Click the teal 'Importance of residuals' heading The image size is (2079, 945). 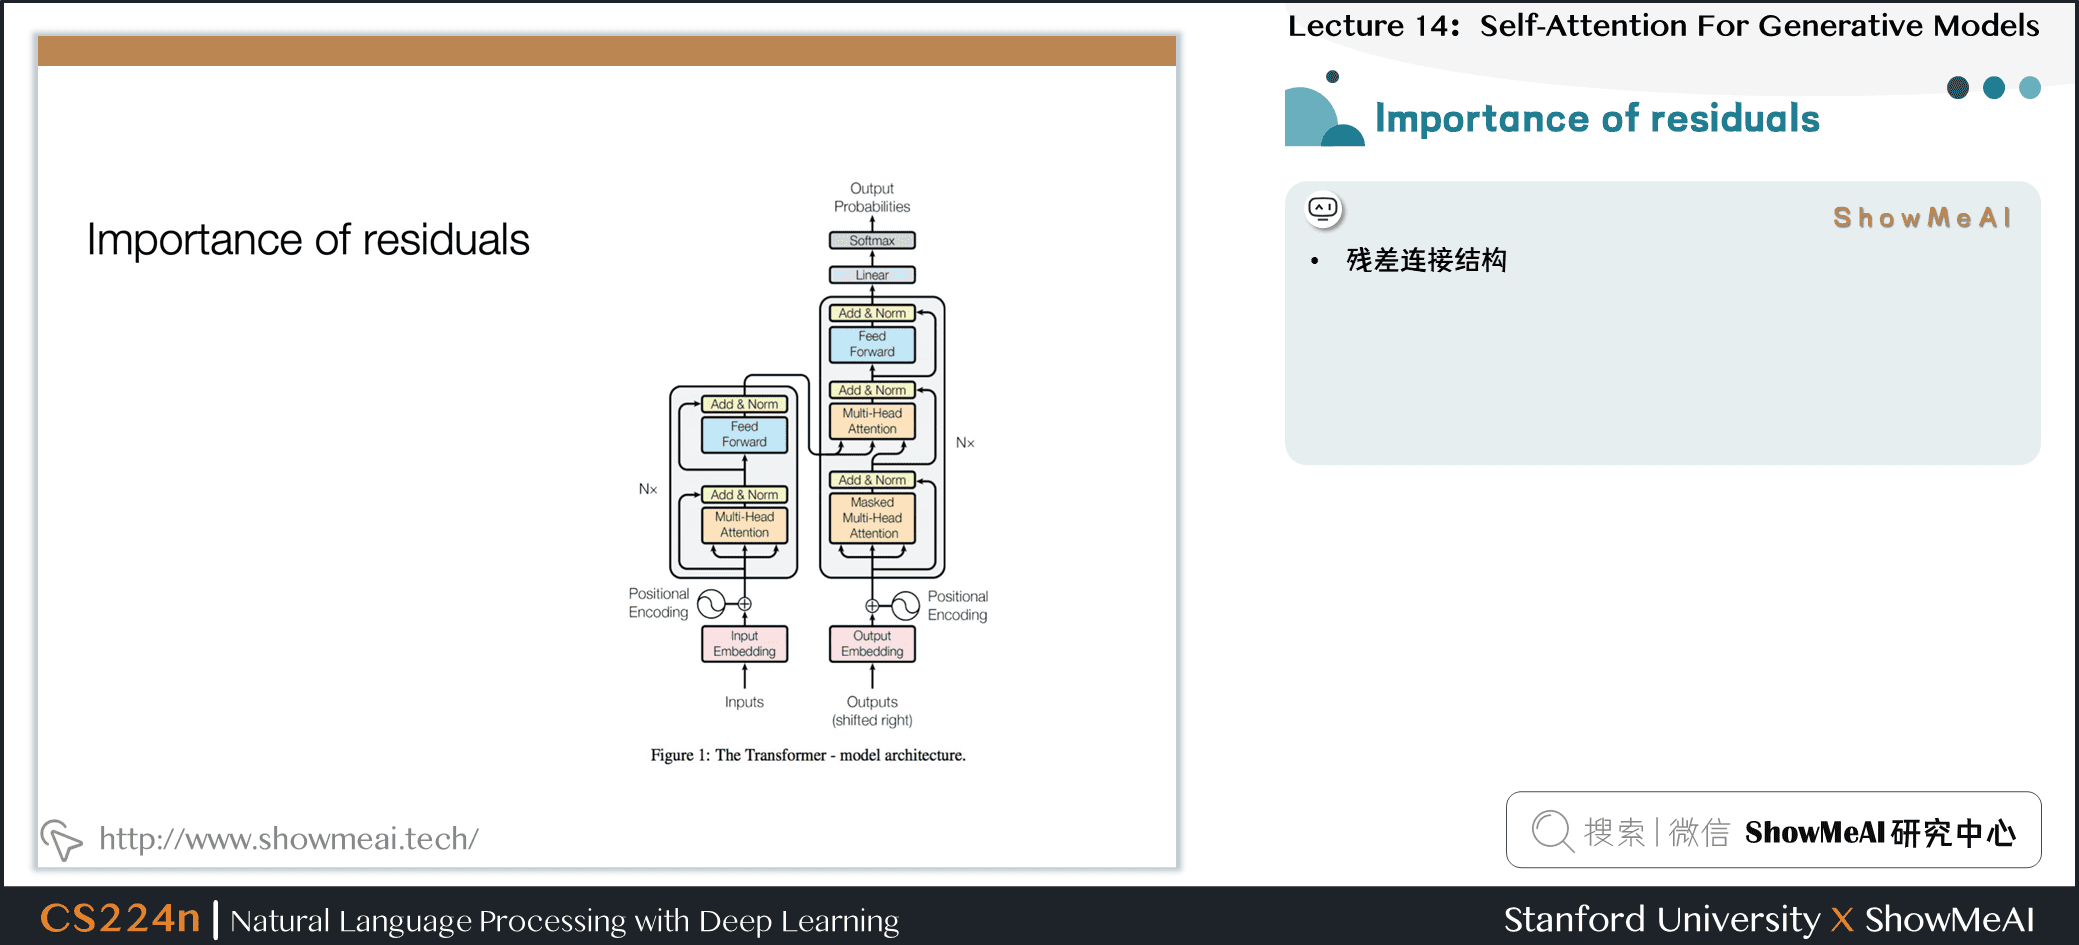point(1597,118)
